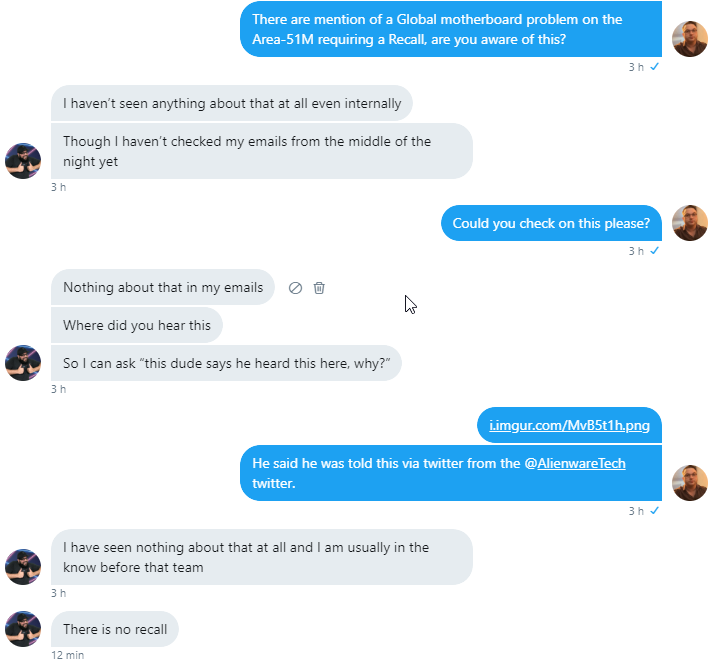The height and width of the screenshot is (666, 708).
Task: Select the "Where did you hear this" message
Action: (137, 325)
